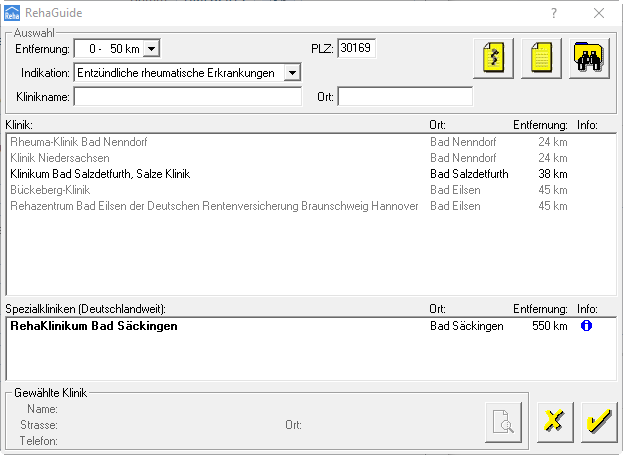The image size is (623, 455).
Task: Confirm with the yellow checkmark button
Action: (599, 422)
